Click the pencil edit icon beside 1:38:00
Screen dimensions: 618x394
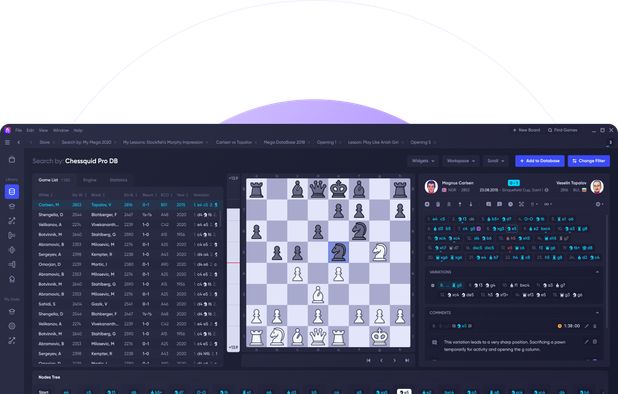(x=586, y=326)
